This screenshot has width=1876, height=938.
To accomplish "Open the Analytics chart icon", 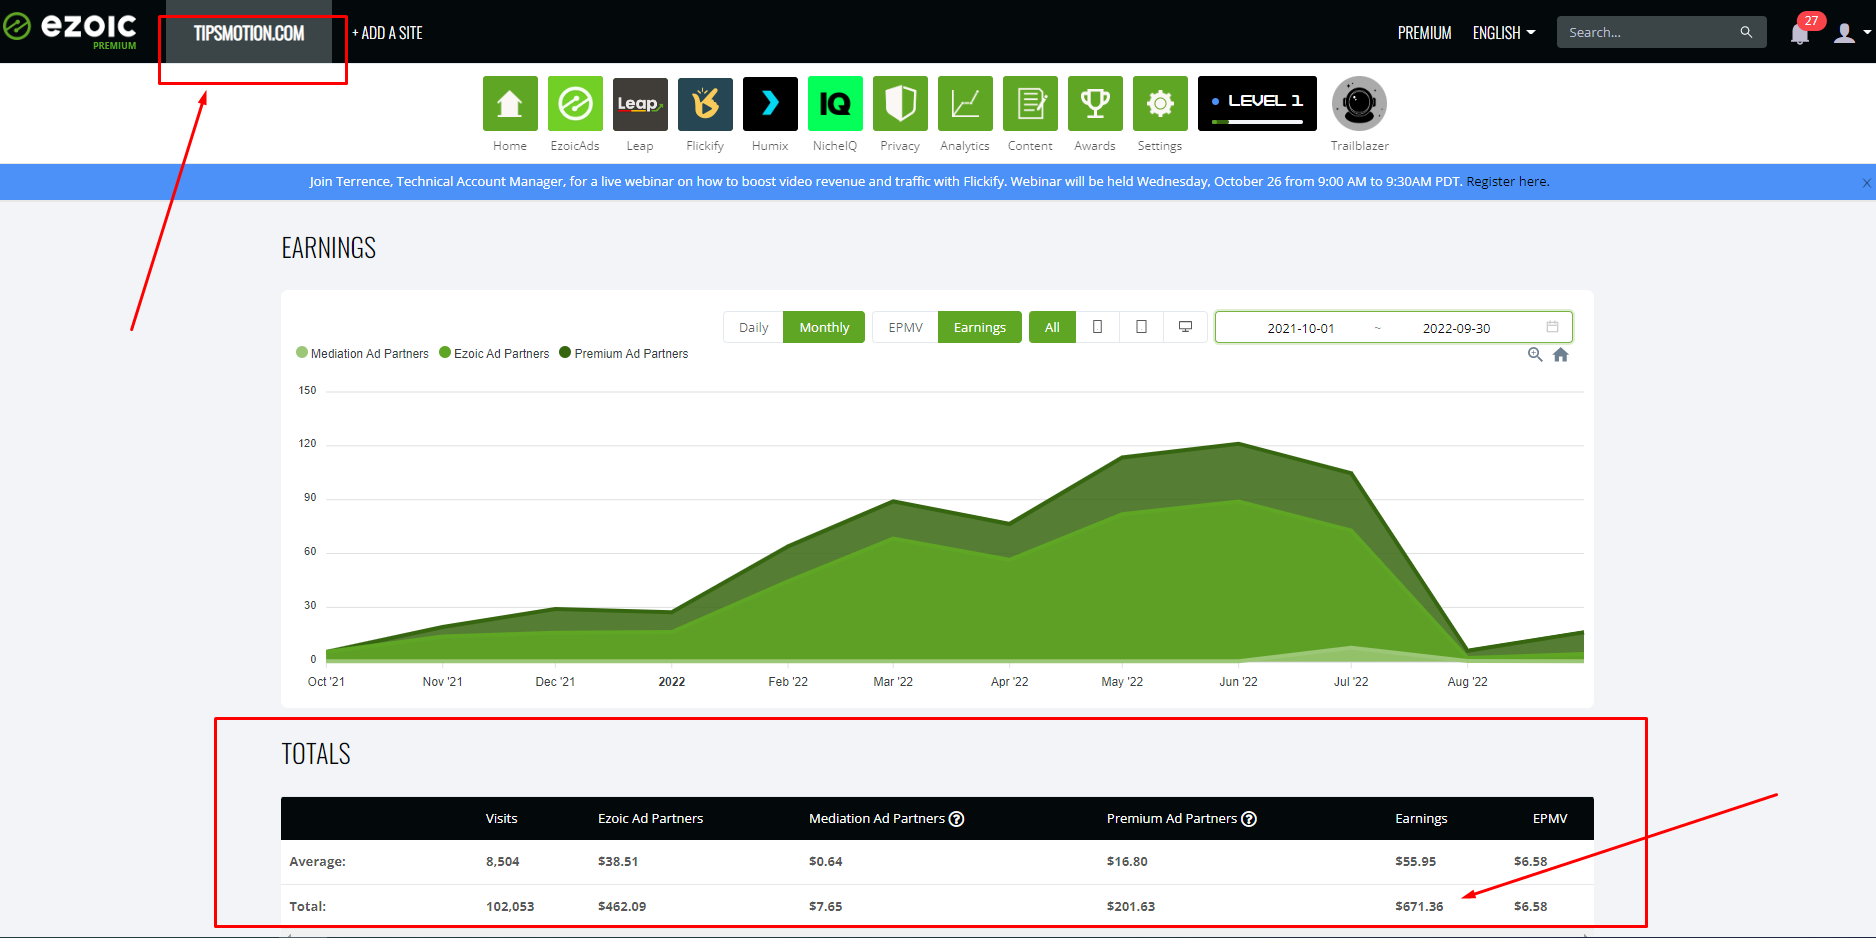I will [965, 104].
